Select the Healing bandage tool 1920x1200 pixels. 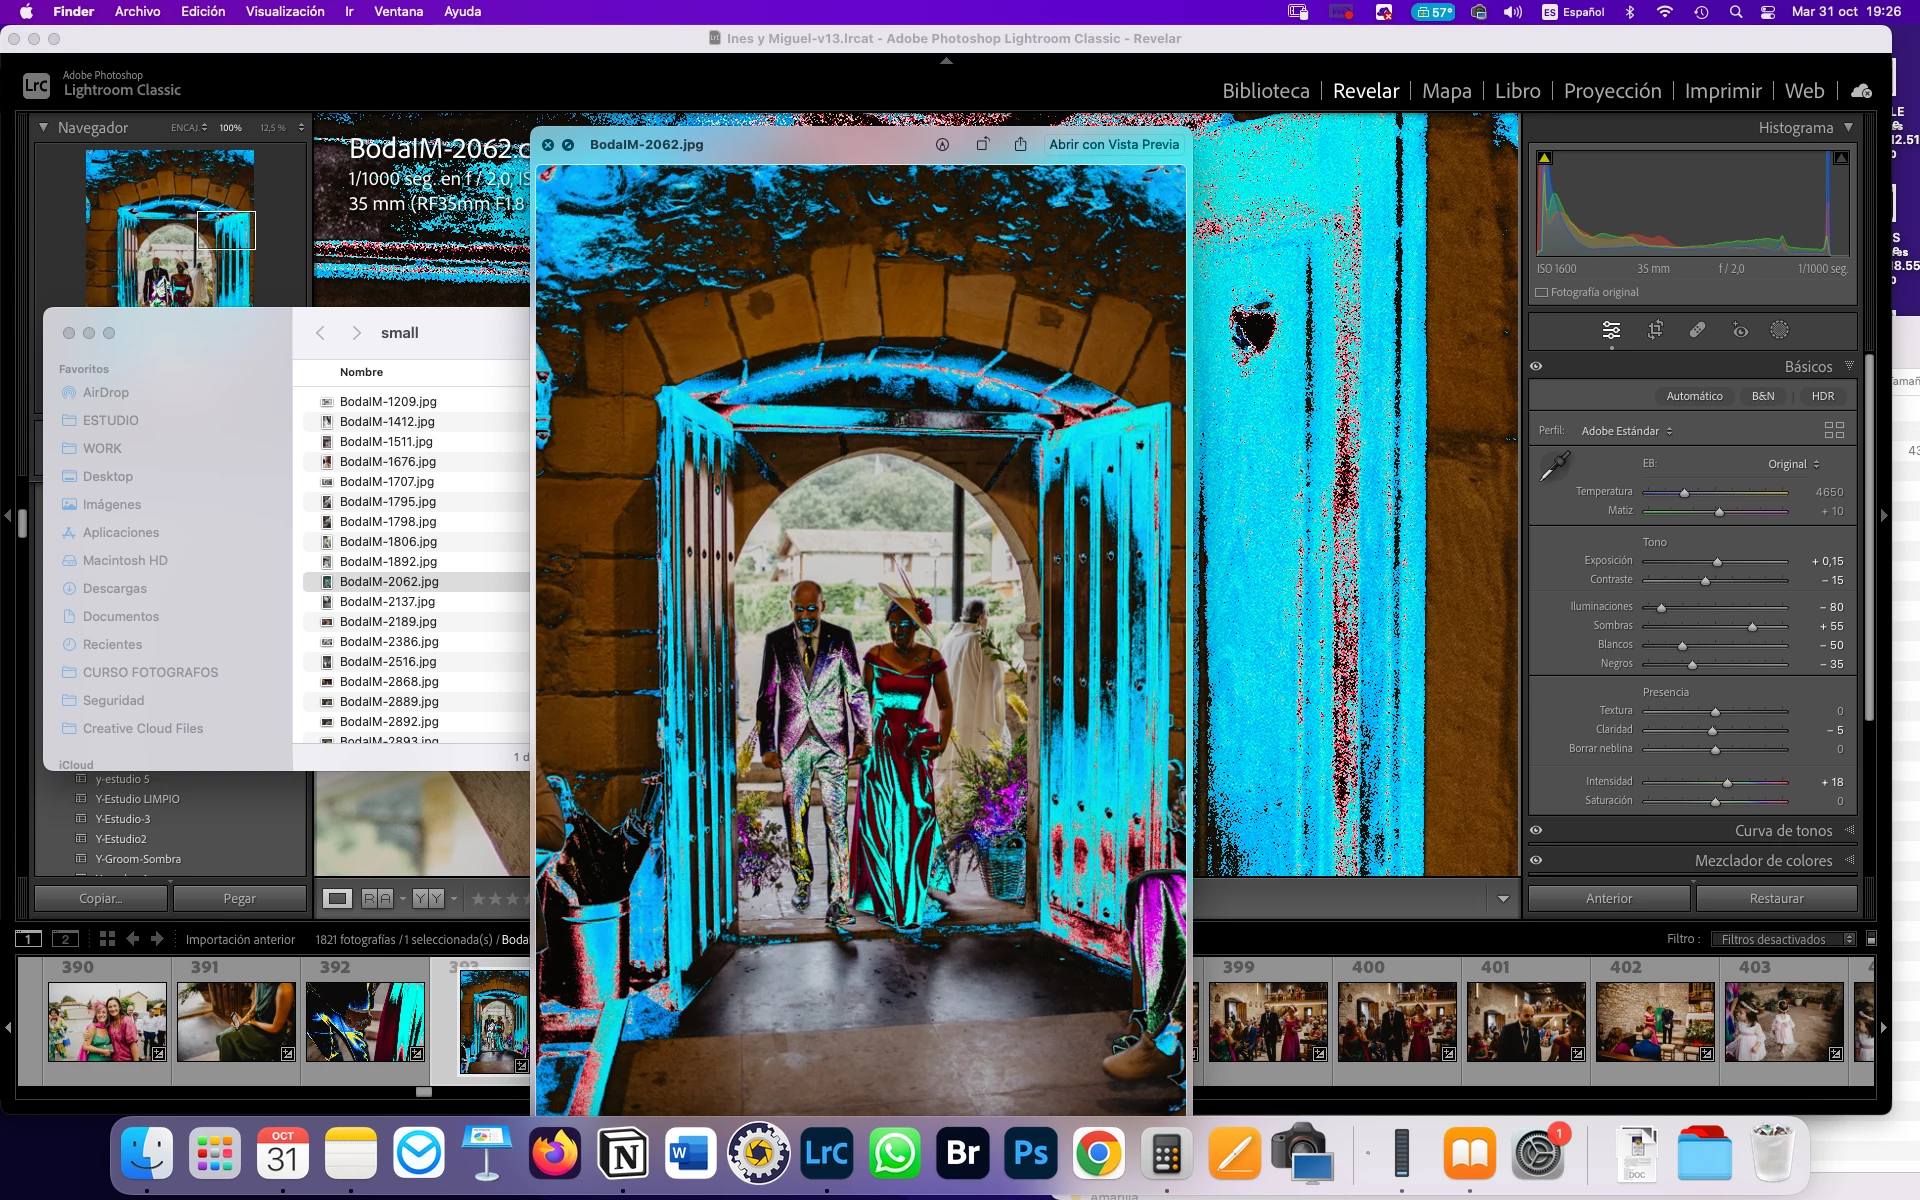[1697, 330]
